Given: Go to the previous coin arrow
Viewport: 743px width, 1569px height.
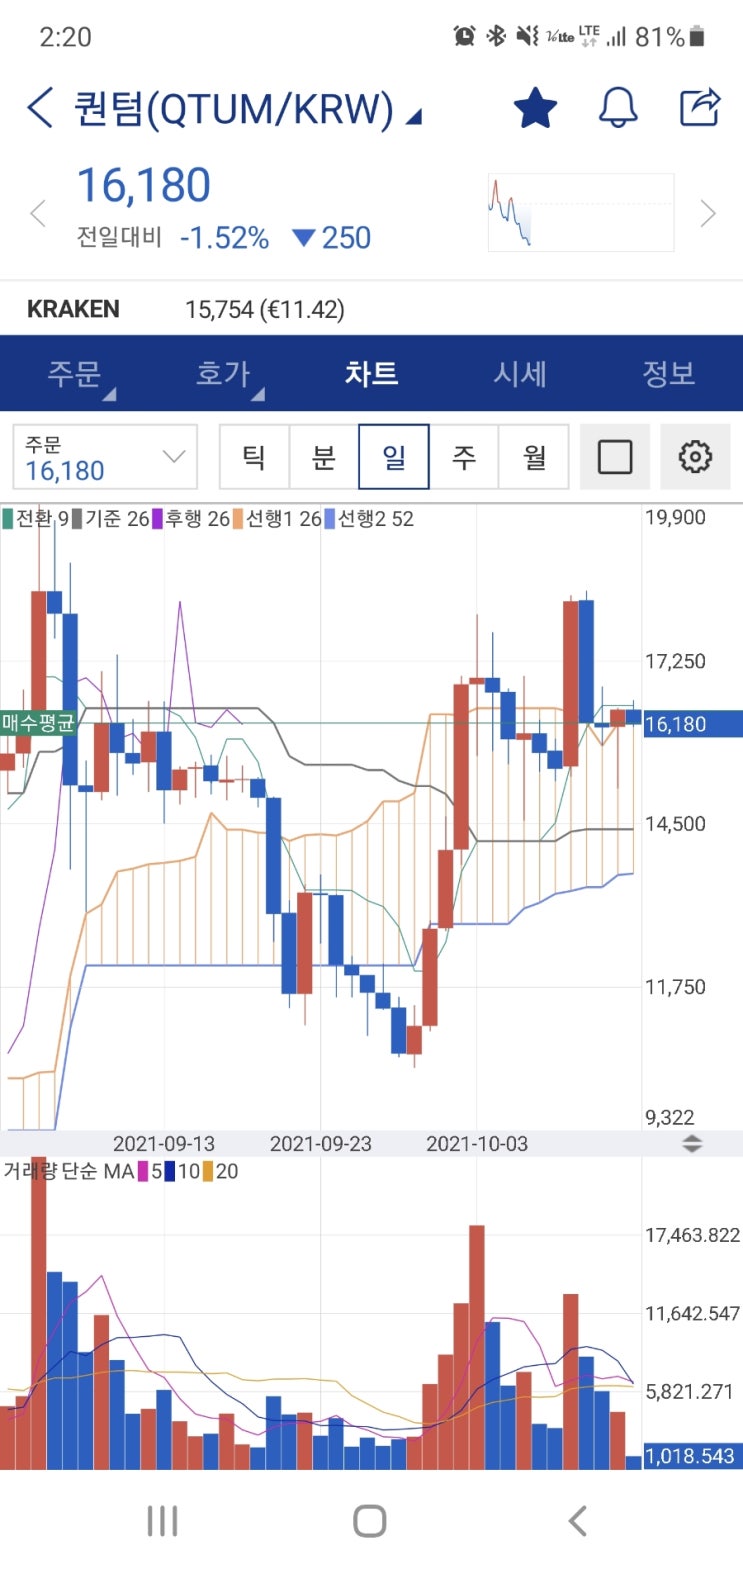Looking at the screenshot, I should (x=38, y=213).
